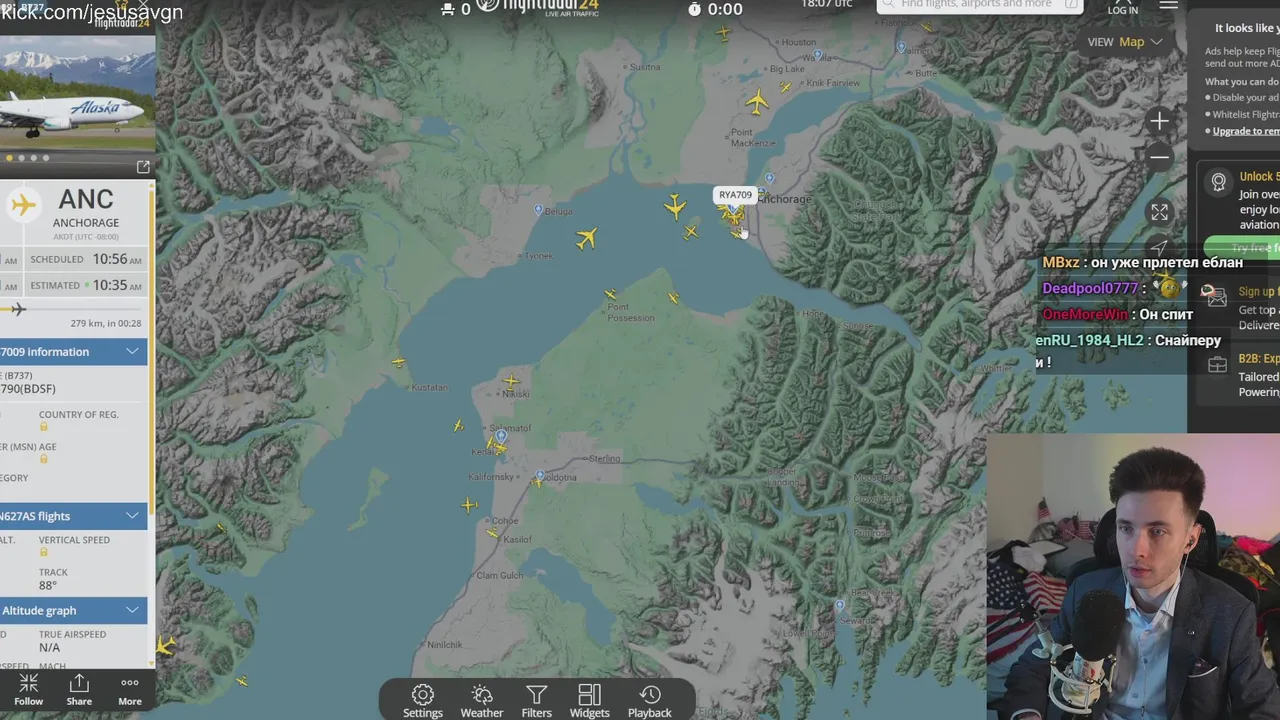Click the Kenai airport pin marker
Screen dimensions: 1280x720
[x=501, y=437]
